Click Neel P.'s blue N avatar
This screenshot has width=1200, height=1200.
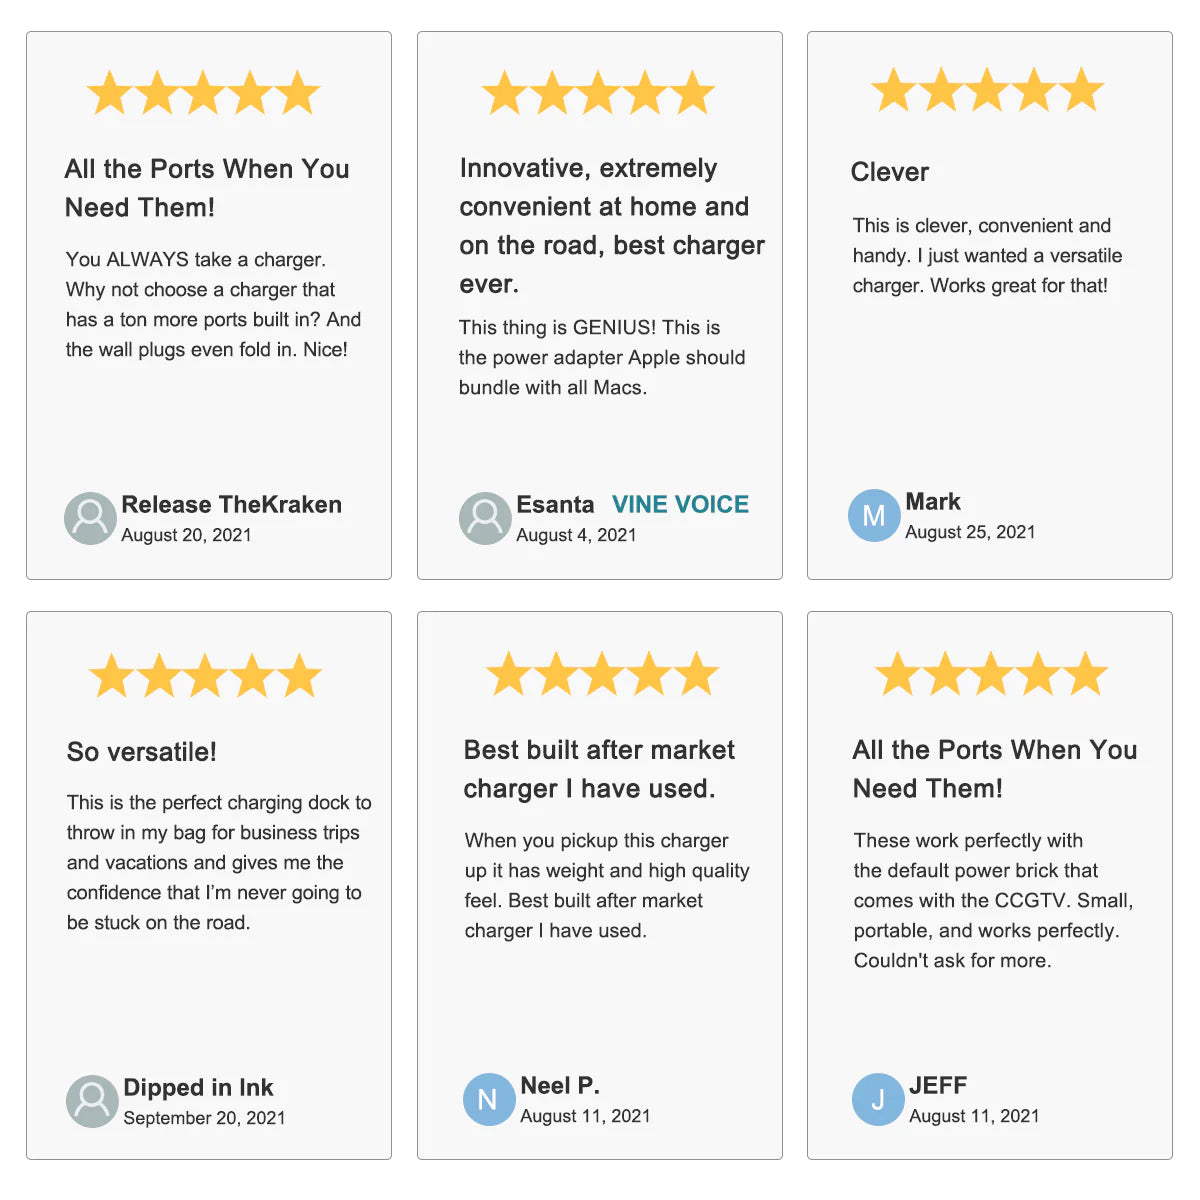tap(488, 1099)
